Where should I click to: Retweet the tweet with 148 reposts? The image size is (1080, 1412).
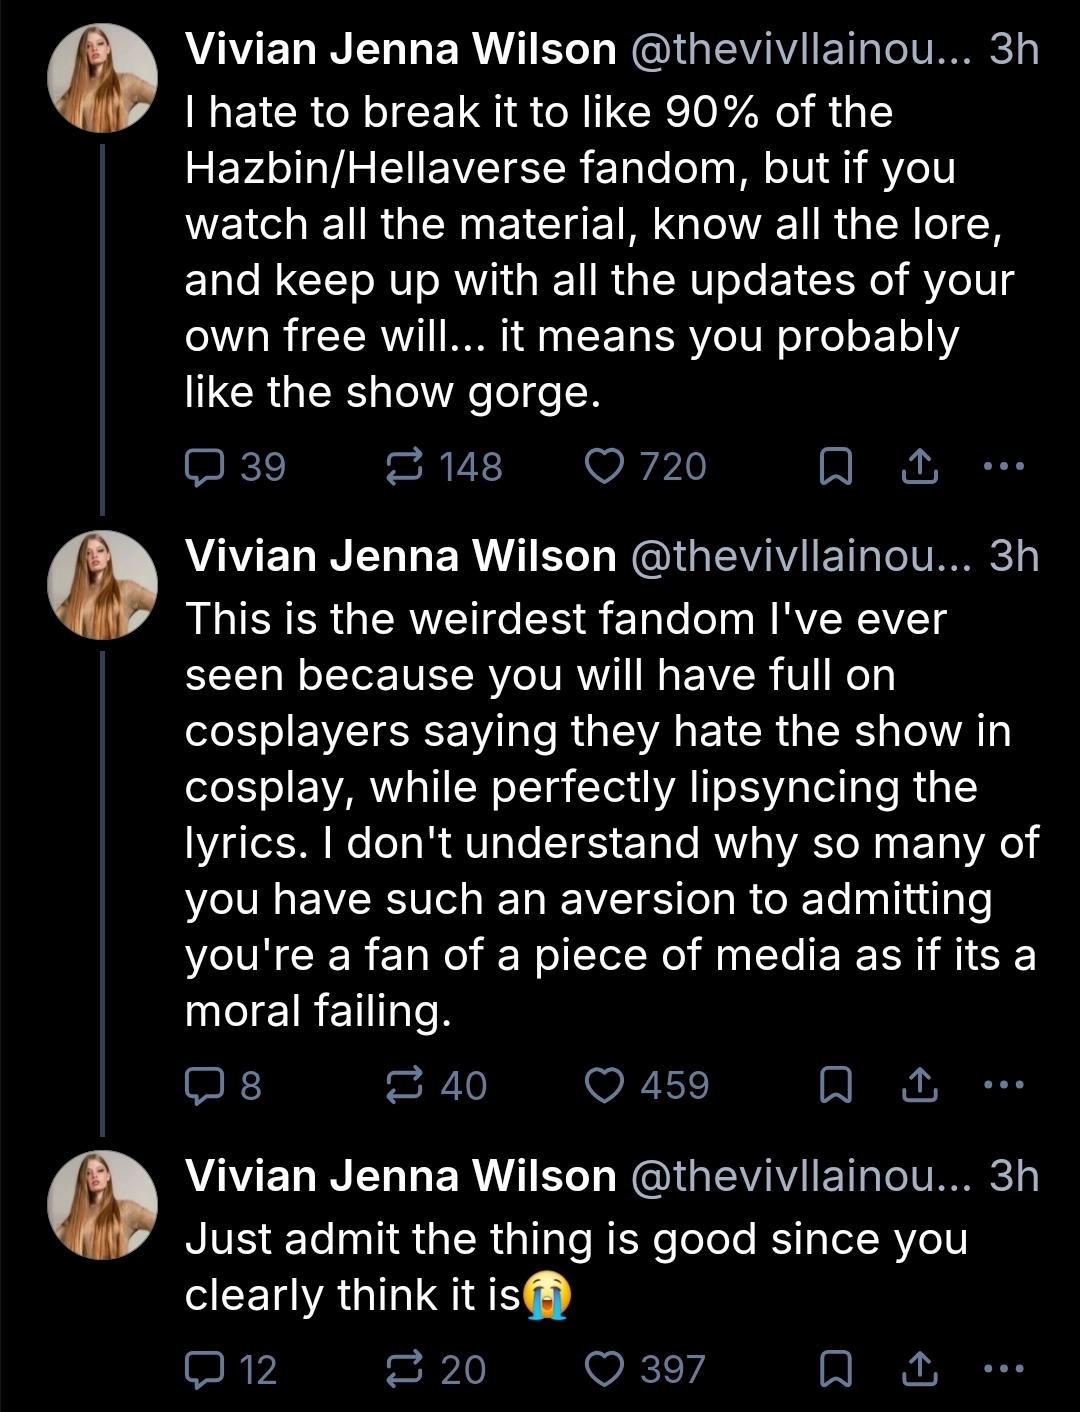coord(405,467)
